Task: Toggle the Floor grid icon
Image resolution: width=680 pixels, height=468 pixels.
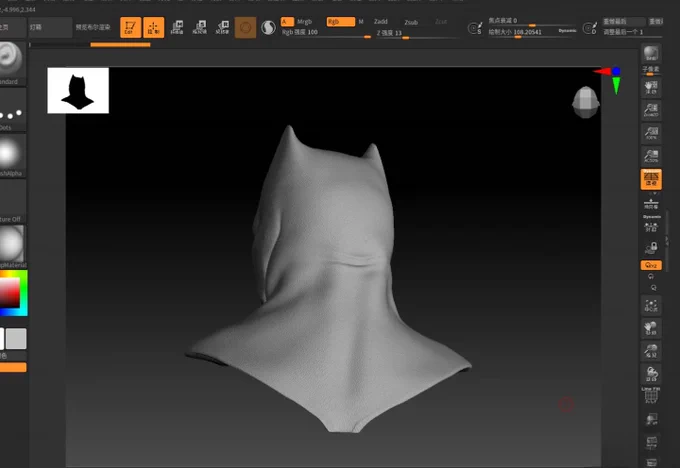Action: (651, 203)
